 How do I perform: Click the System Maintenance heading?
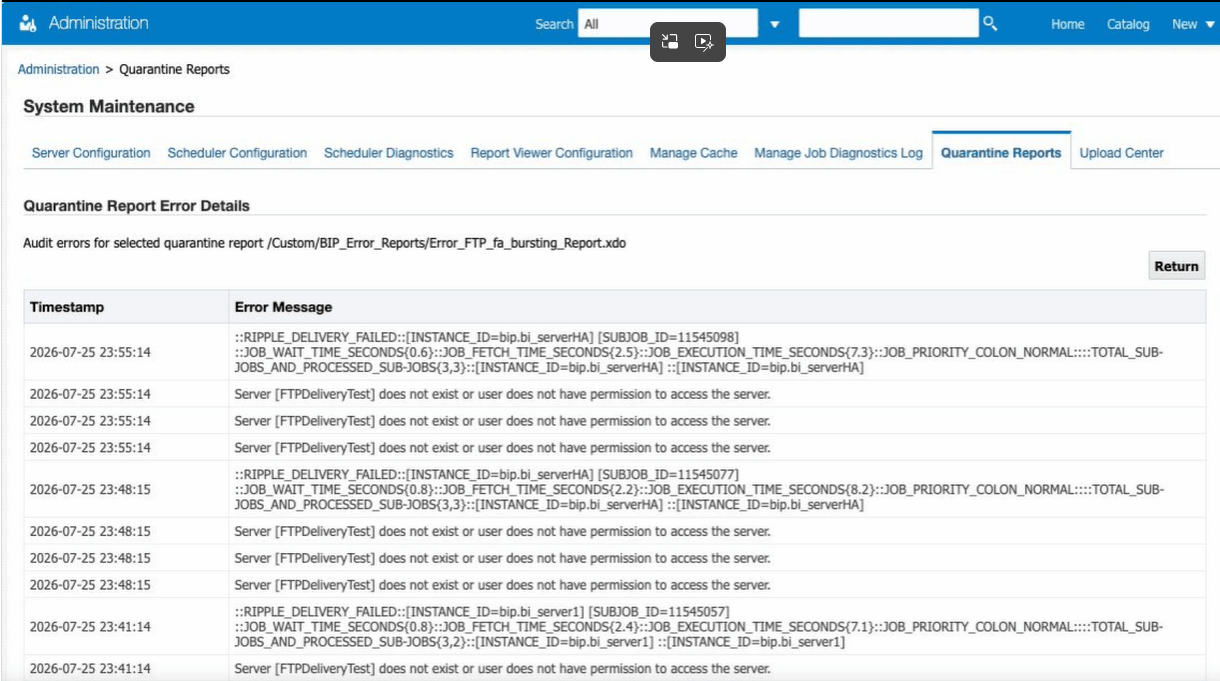click(109, 106)
